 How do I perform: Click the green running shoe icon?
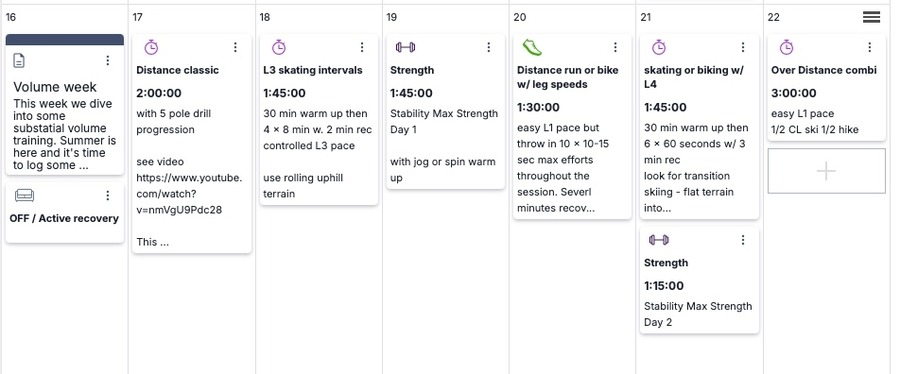[532, 47]
